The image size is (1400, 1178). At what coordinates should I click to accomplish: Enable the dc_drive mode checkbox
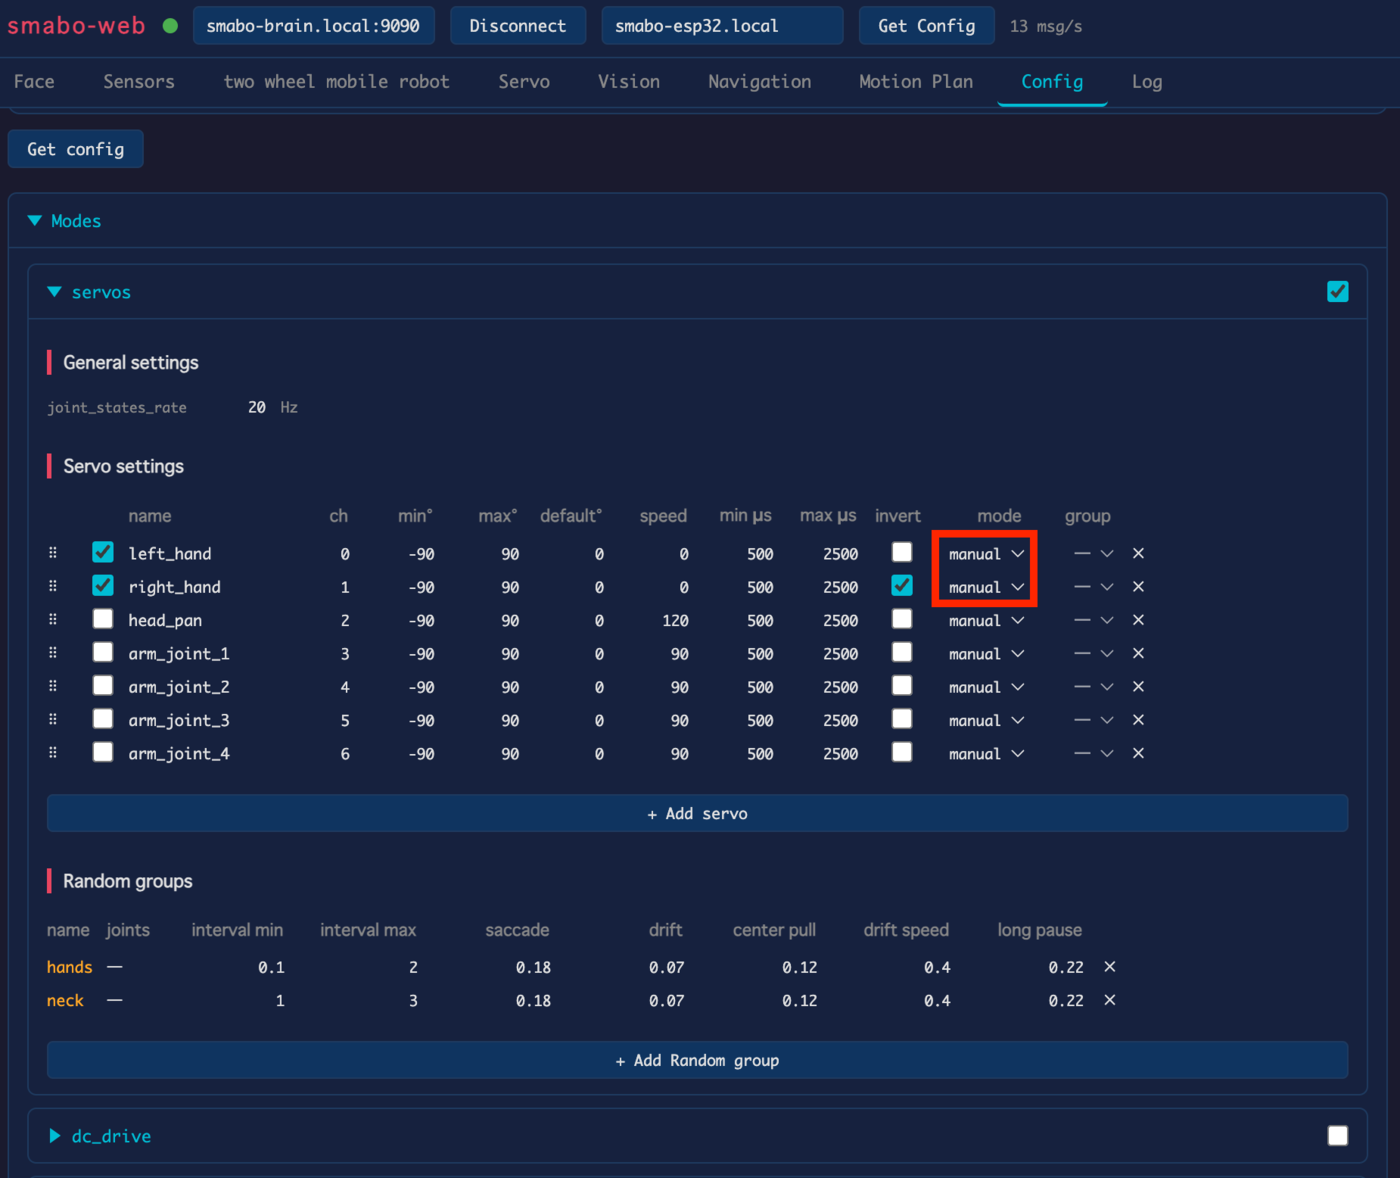1338,1135
